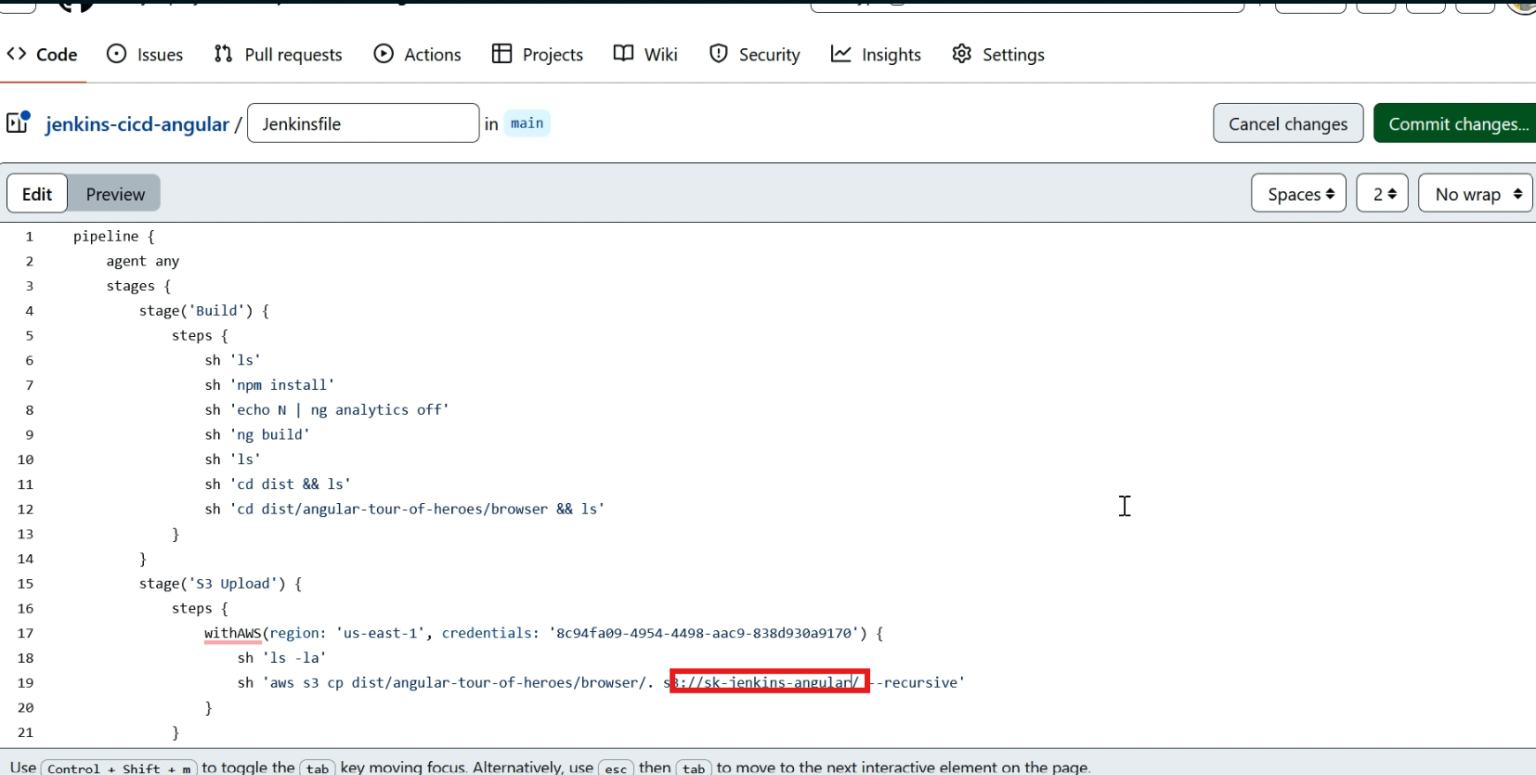Open the indent size 2 dropdown
This screenshot has width=1536, height=775.
tap(1382, 193)
